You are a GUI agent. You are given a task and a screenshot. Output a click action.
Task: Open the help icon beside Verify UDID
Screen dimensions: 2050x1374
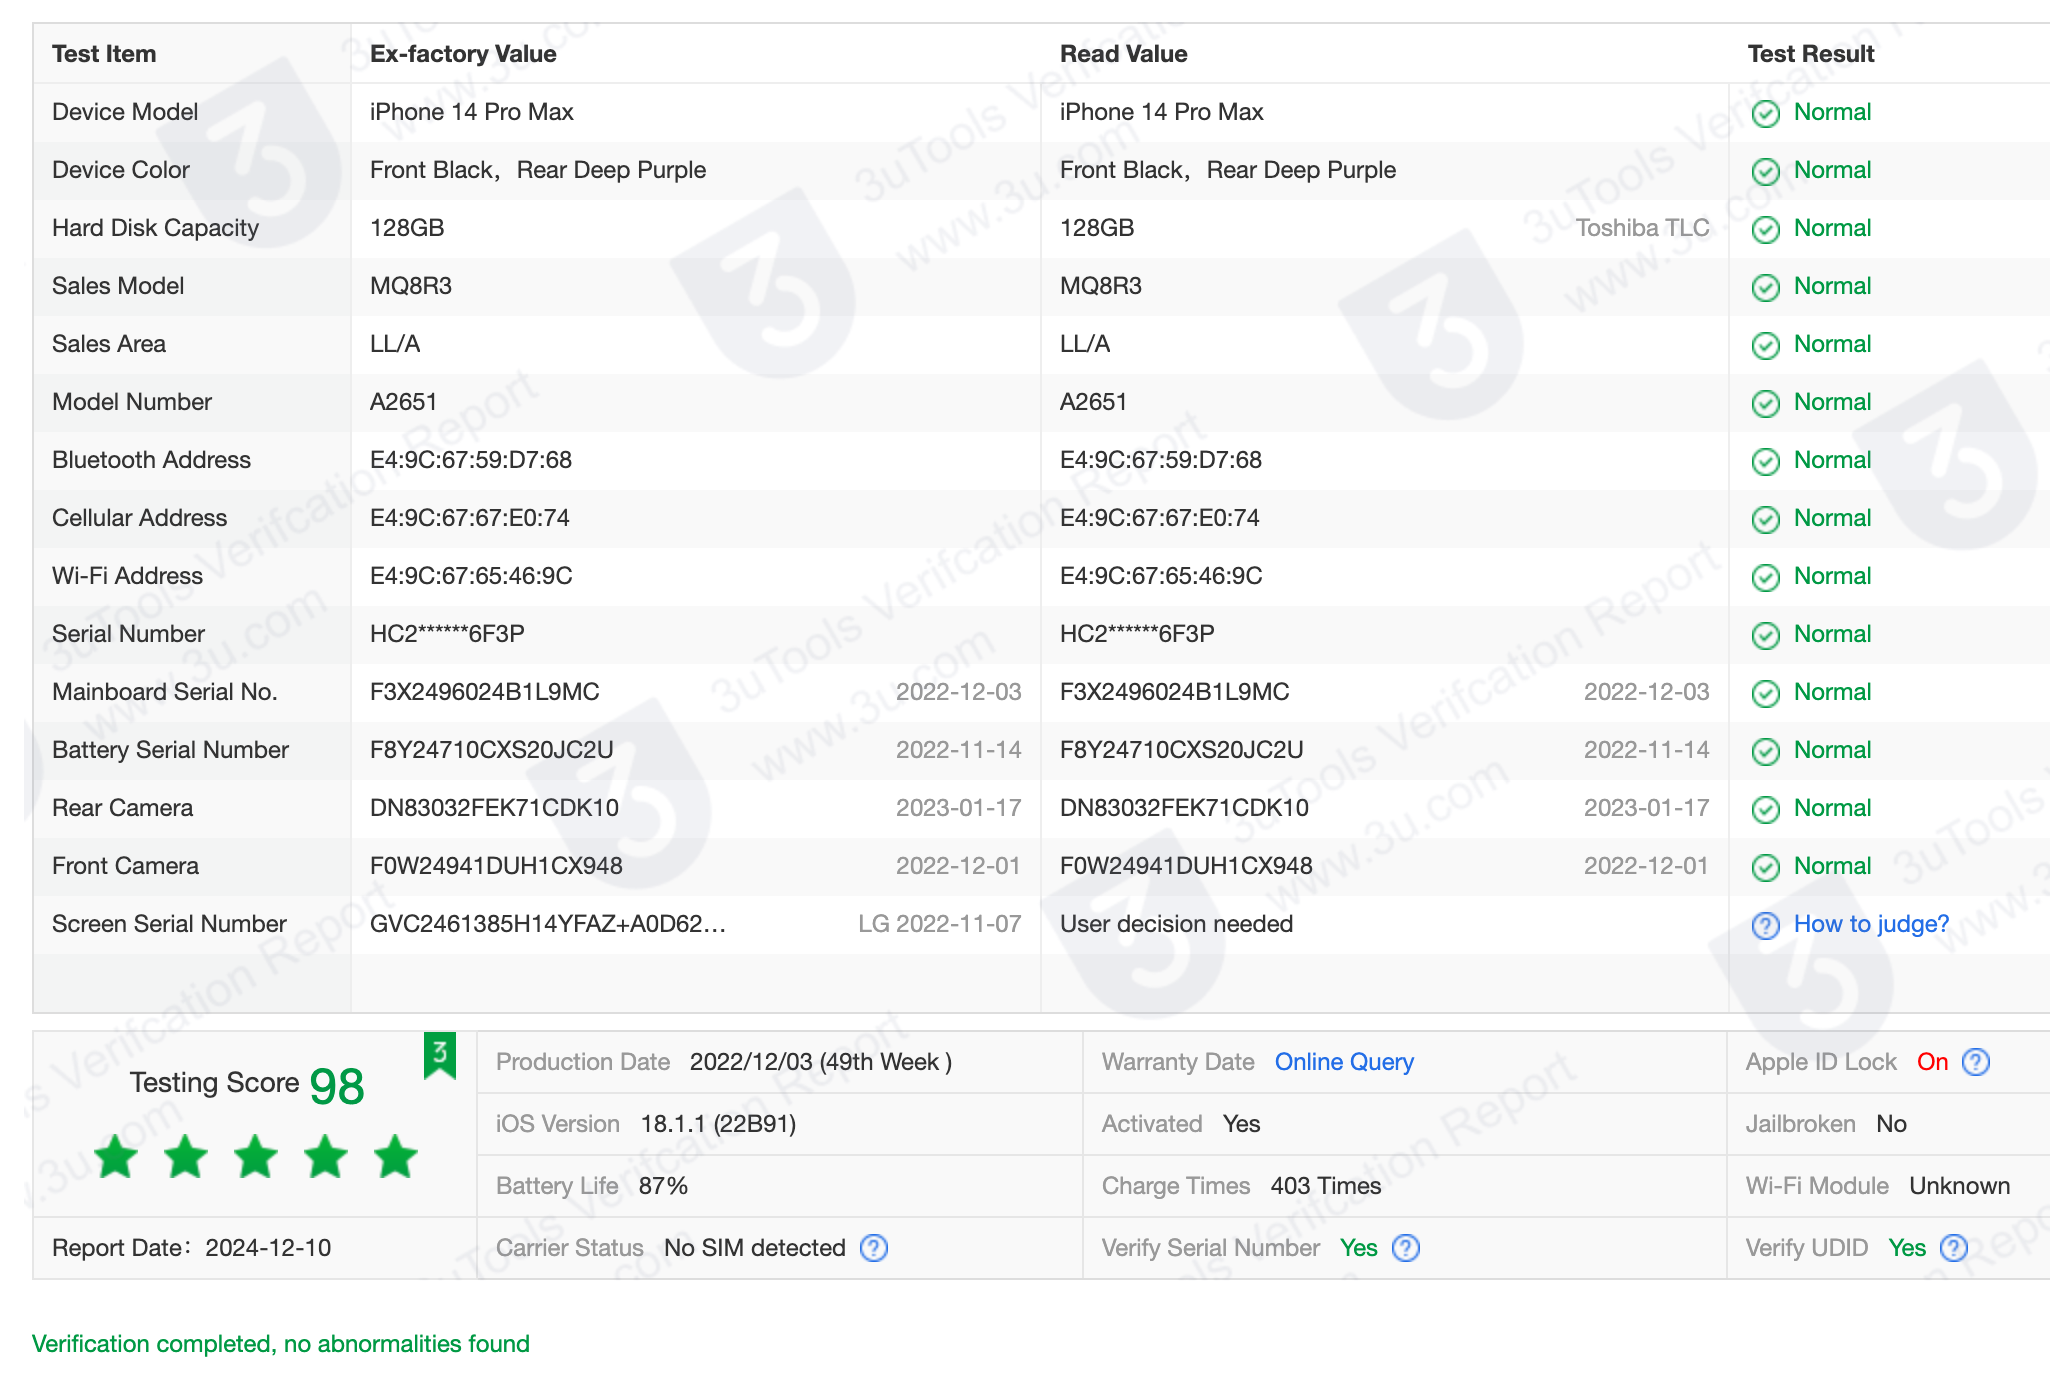[1954, 1248]
